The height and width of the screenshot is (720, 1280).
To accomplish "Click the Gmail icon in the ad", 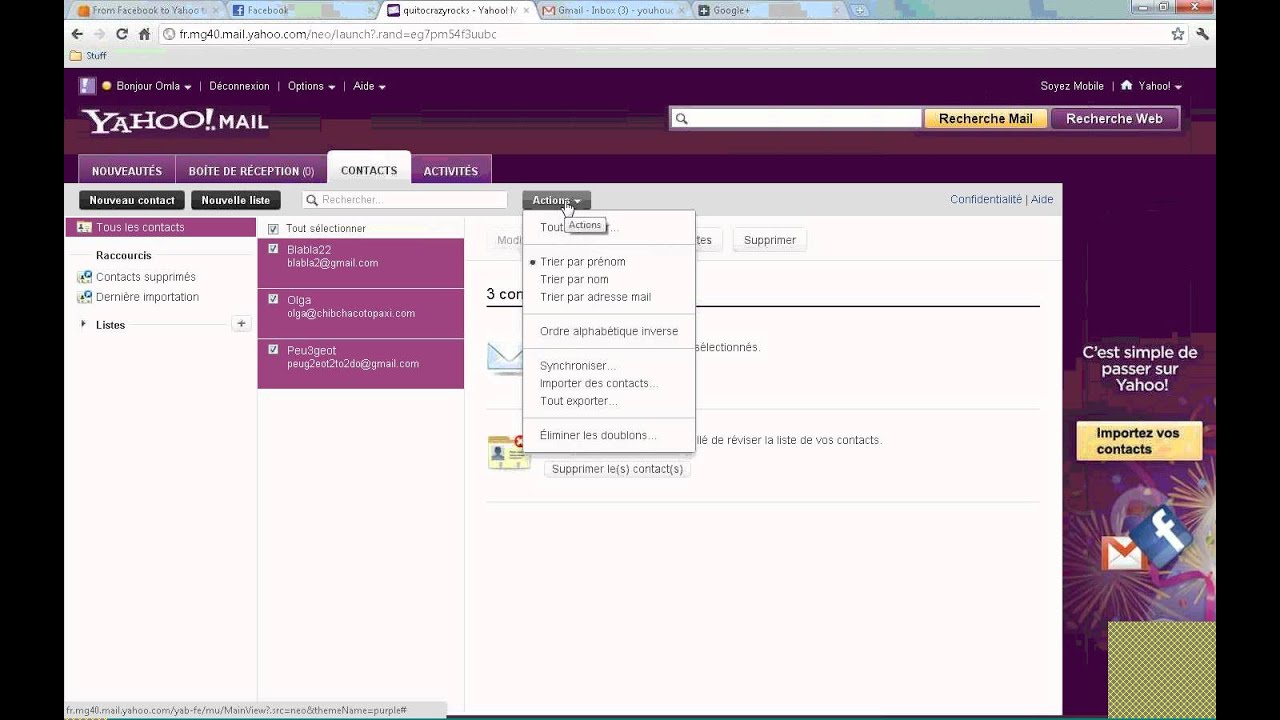I will (x=1124, y=553).
